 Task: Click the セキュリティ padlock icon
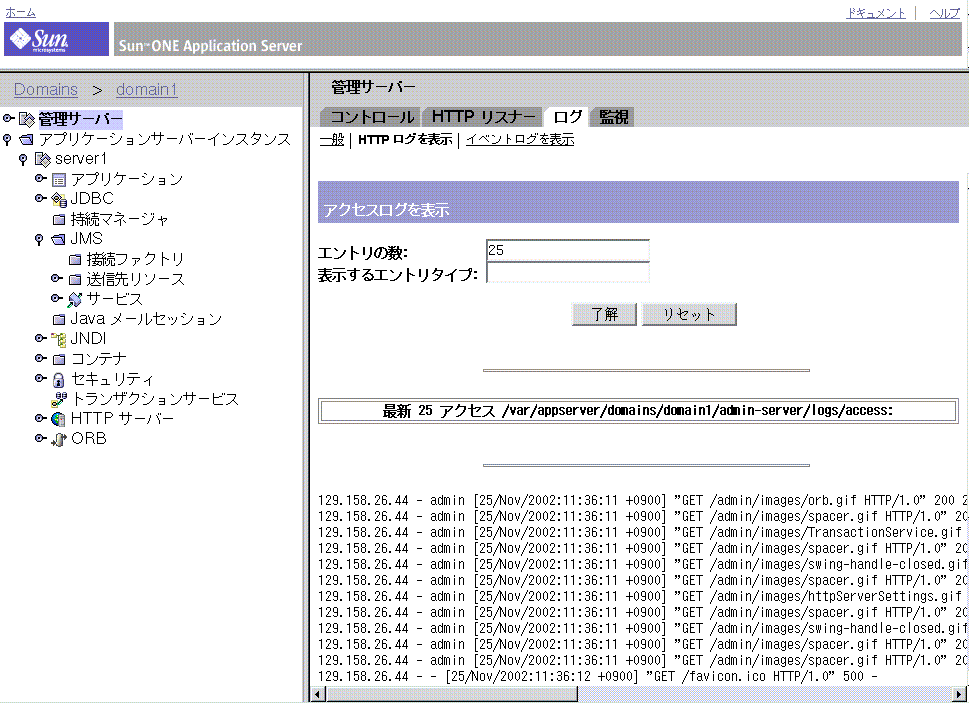(x=59, y=380)
